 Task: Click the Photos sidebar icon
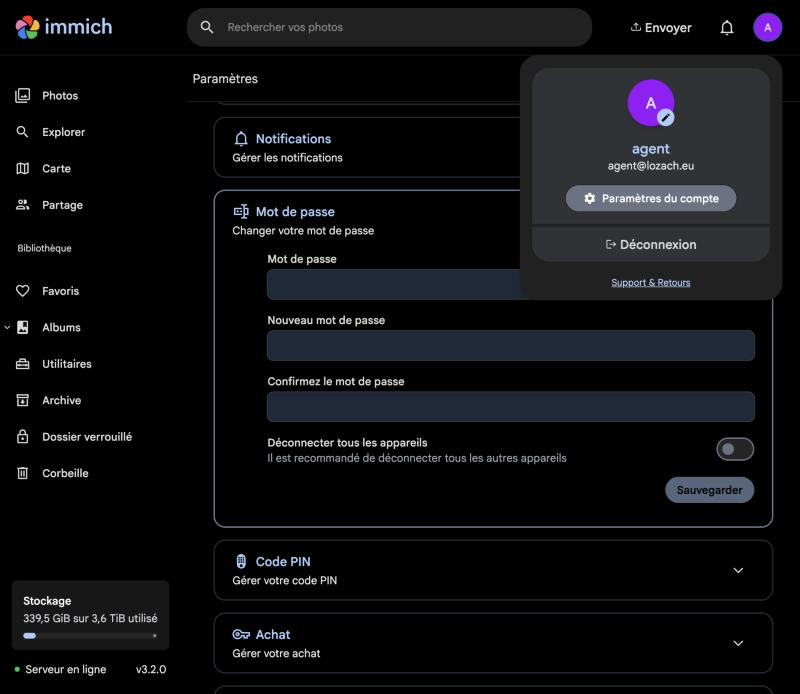(22, 95)
